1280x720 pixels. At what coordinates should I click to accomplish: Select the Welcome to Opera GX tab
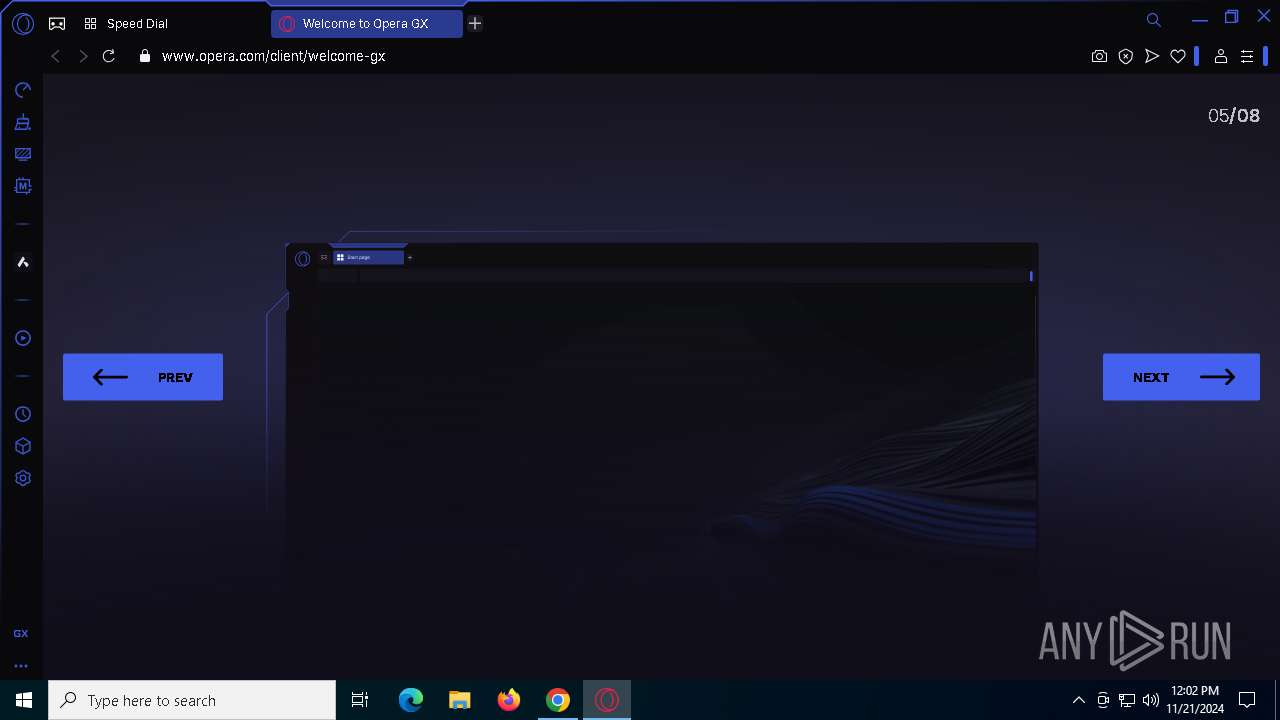[365, 23]
